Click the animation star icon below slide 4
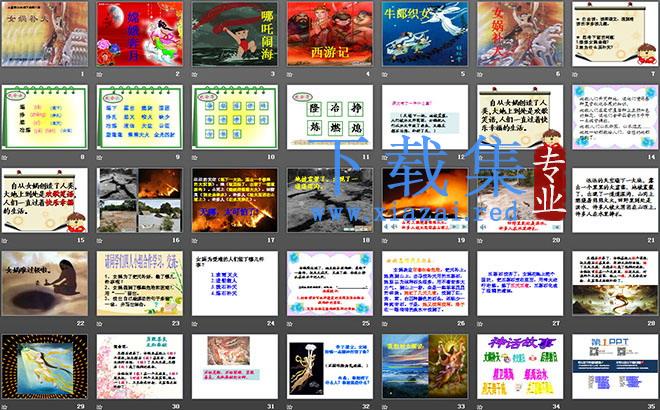This screenshot has width=660, height=410. (290, 74)
